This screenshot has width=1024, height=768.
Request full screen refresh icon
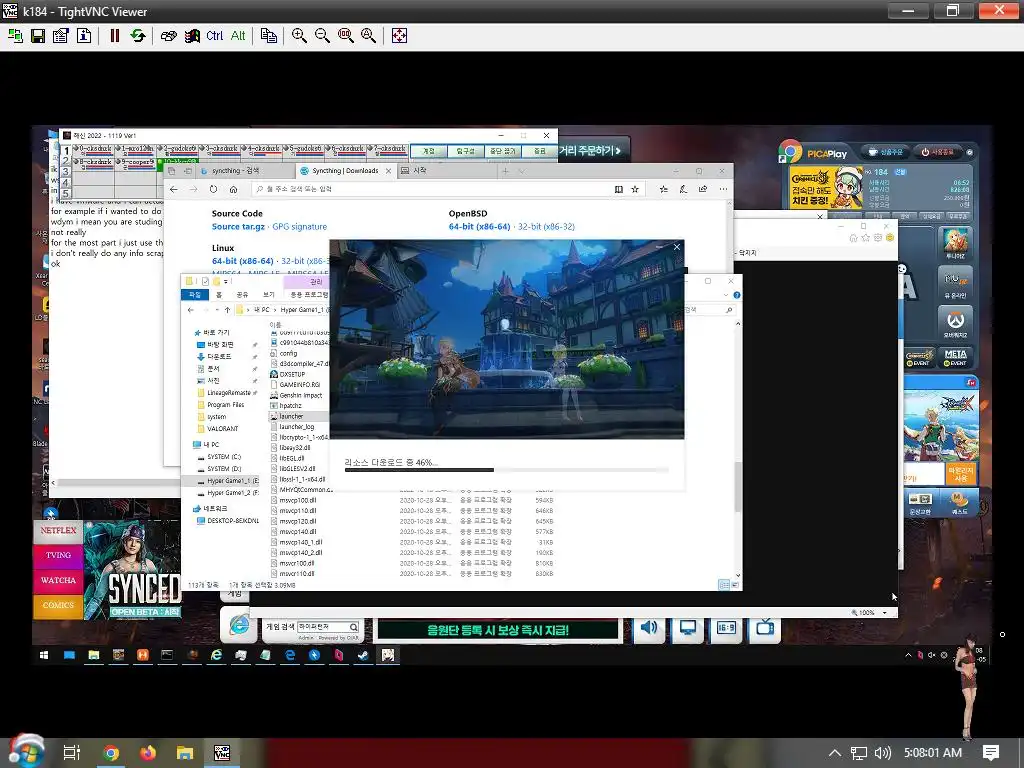coord(138,36)
